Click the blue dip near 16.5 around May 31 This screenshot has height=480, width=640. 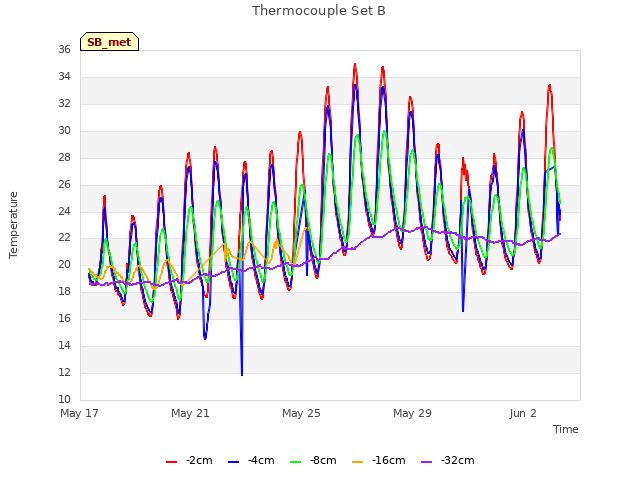pos(463,310)
